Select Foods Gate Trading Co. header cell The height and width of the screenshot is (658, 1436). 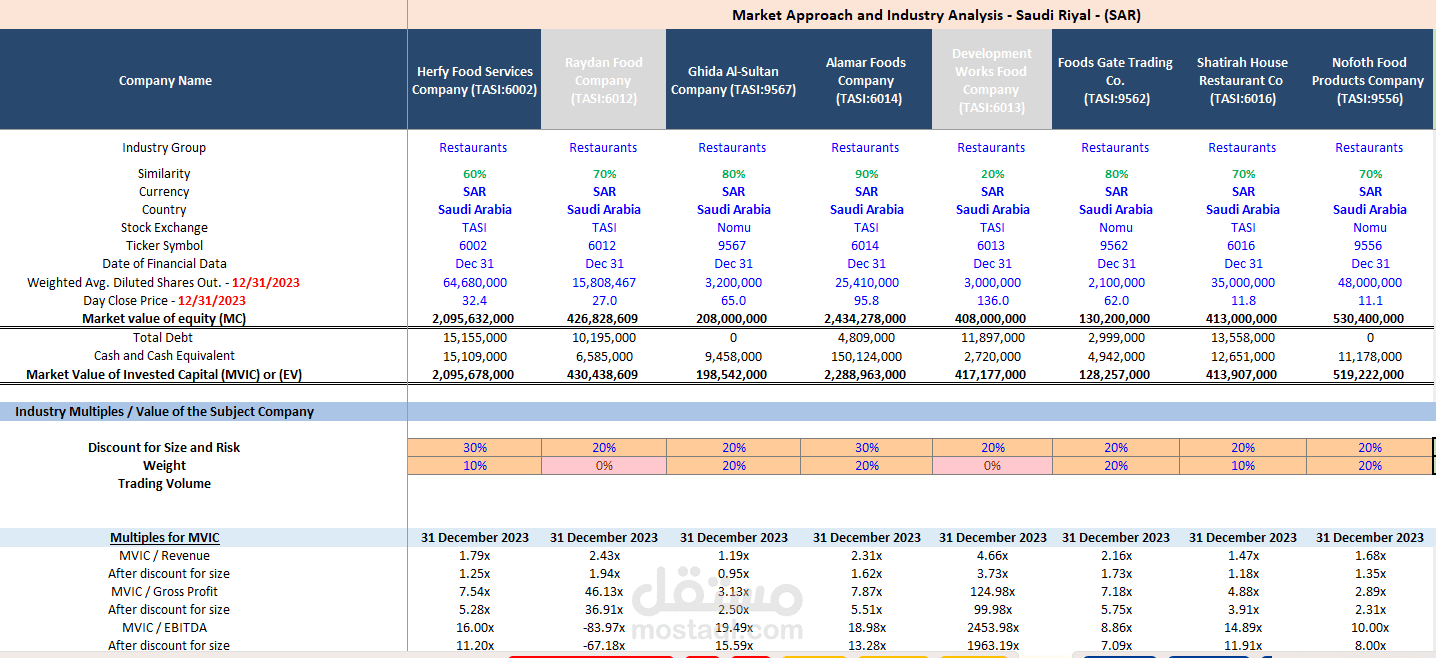point(1115,80)
